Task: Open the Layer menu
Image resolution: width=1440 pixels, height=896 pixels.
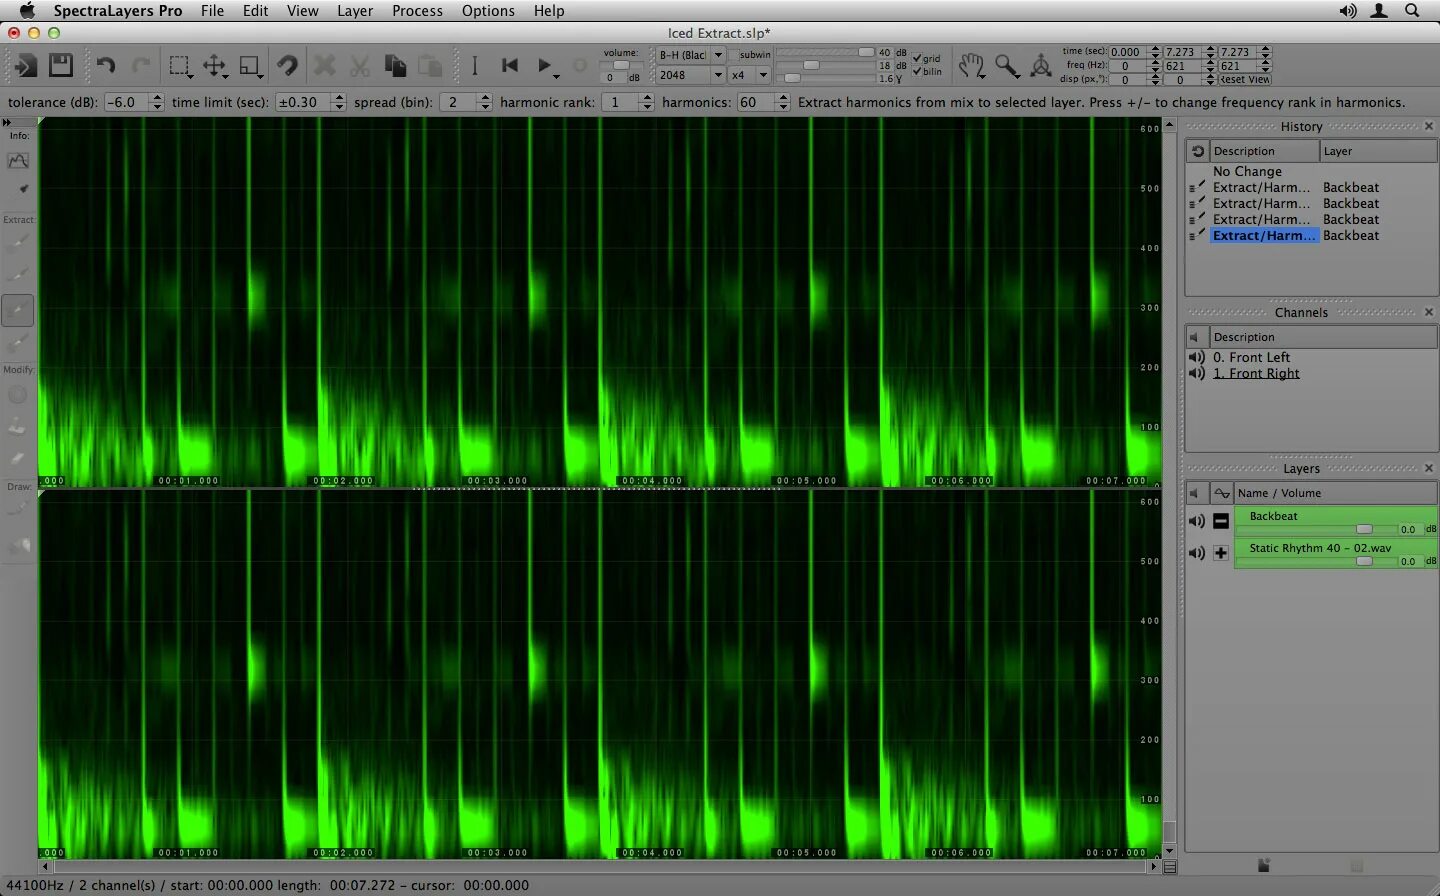Action: coord(355,10)
